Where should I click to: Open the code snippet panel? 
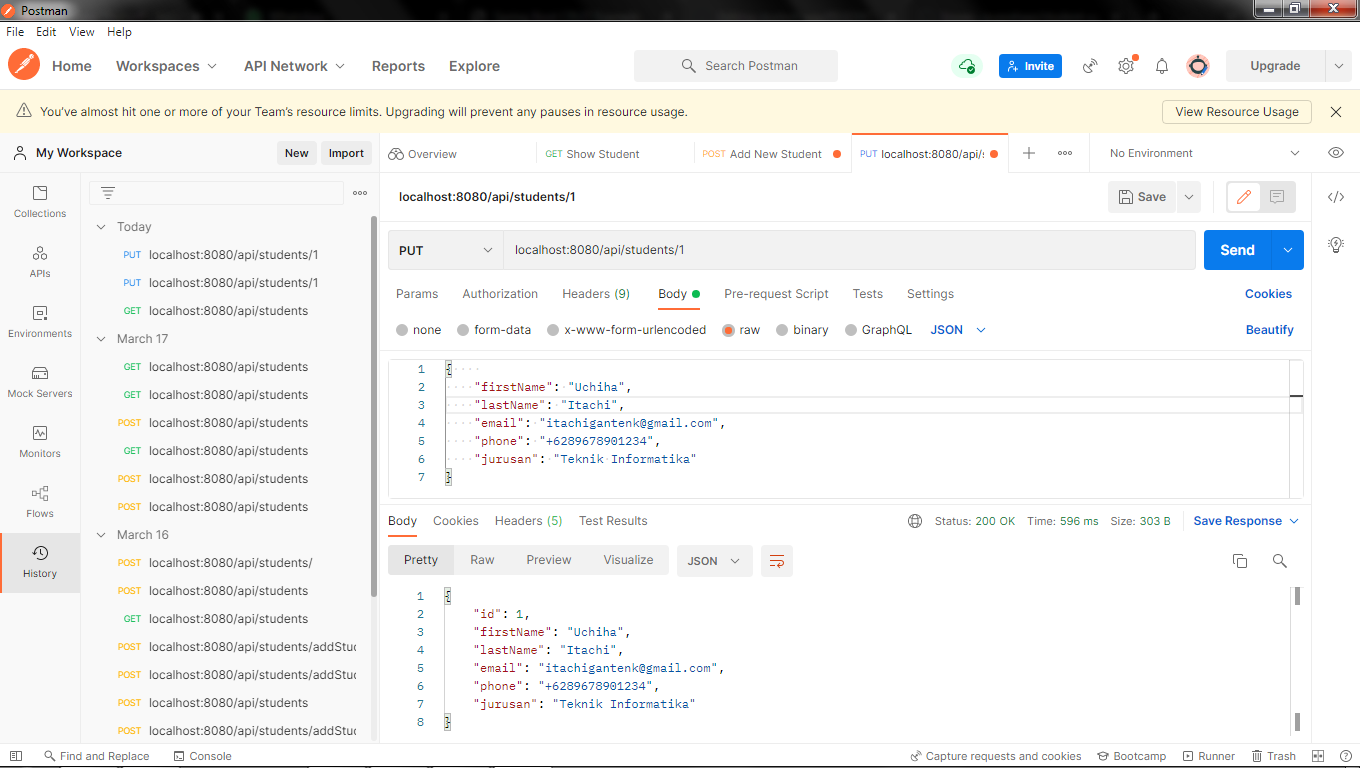click(1336, 197)
